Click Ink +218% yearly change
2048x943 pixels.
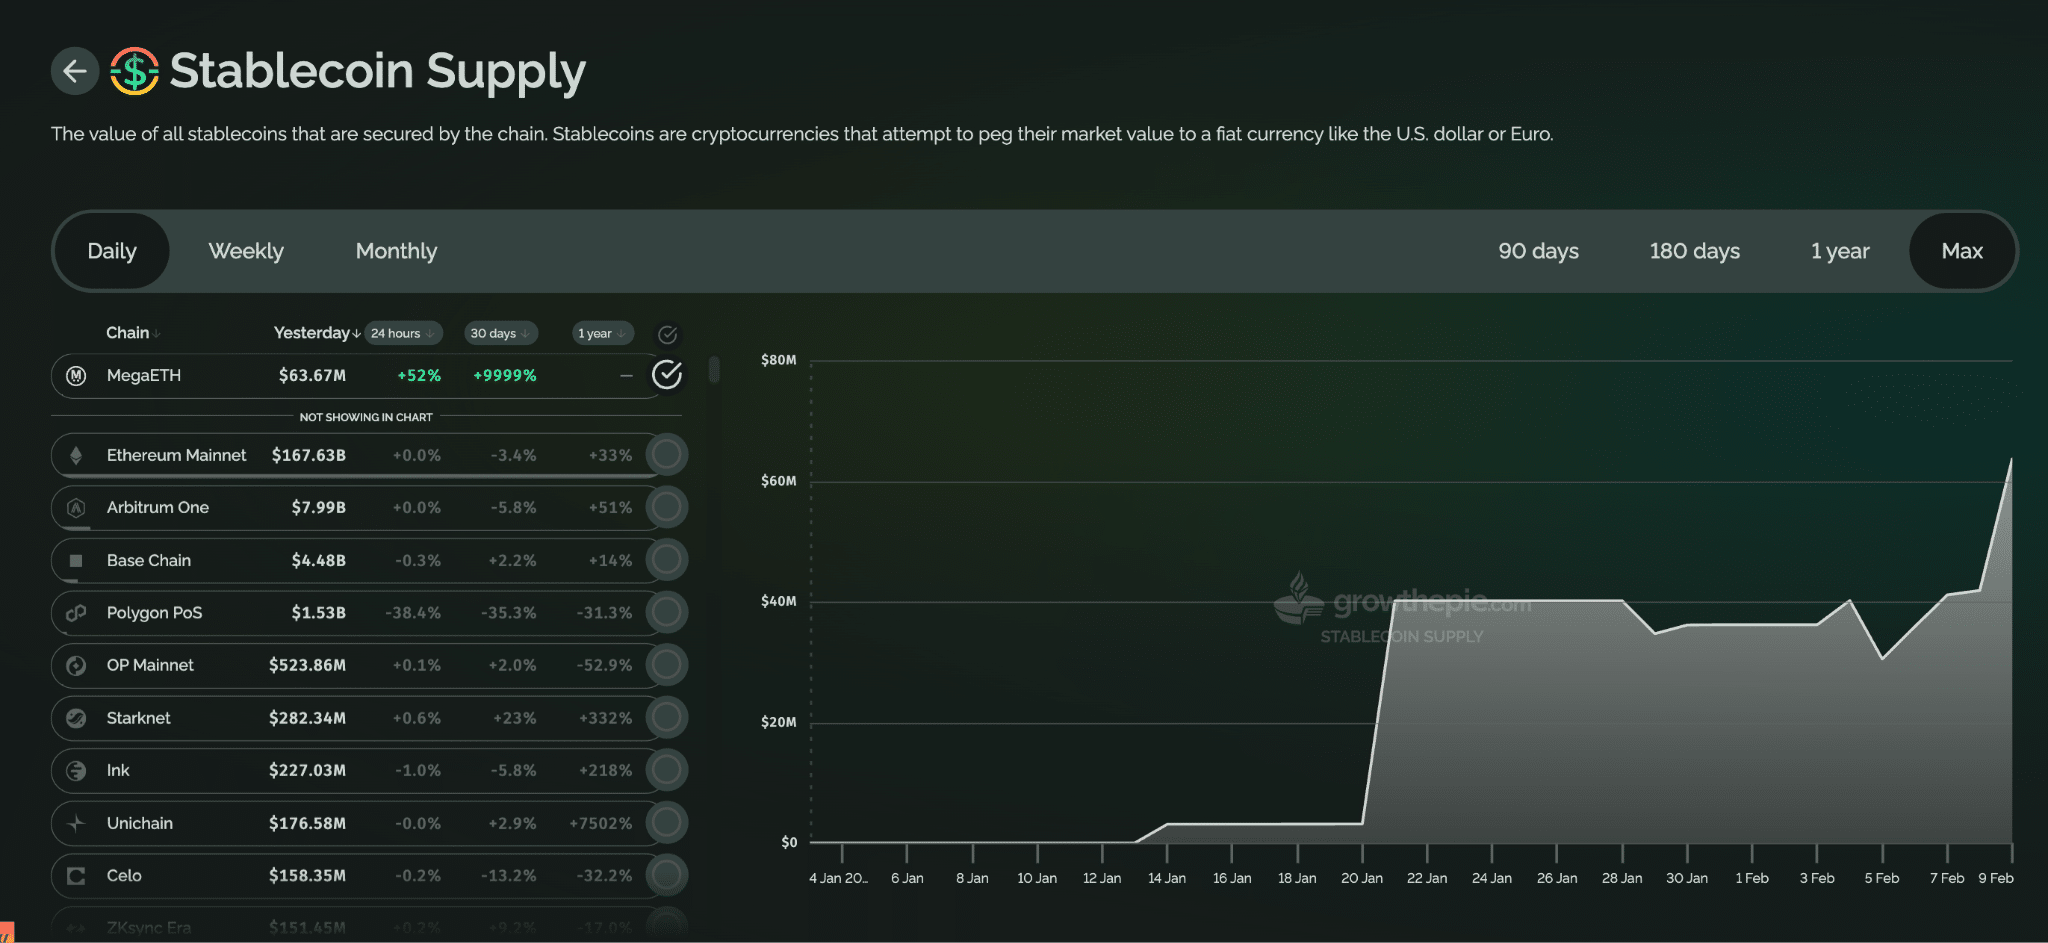tap(606, 771)
